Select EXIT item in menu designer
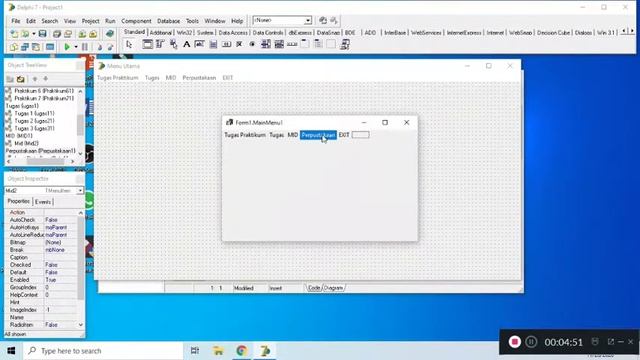640x360 pixels. [x=344, y=135]
